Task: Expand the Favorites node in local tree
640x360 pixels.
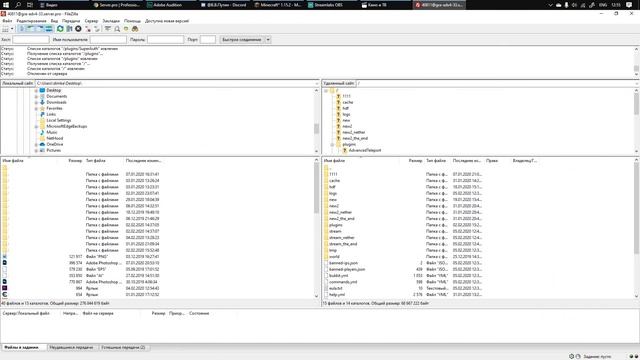Action: tap(36, 109)
